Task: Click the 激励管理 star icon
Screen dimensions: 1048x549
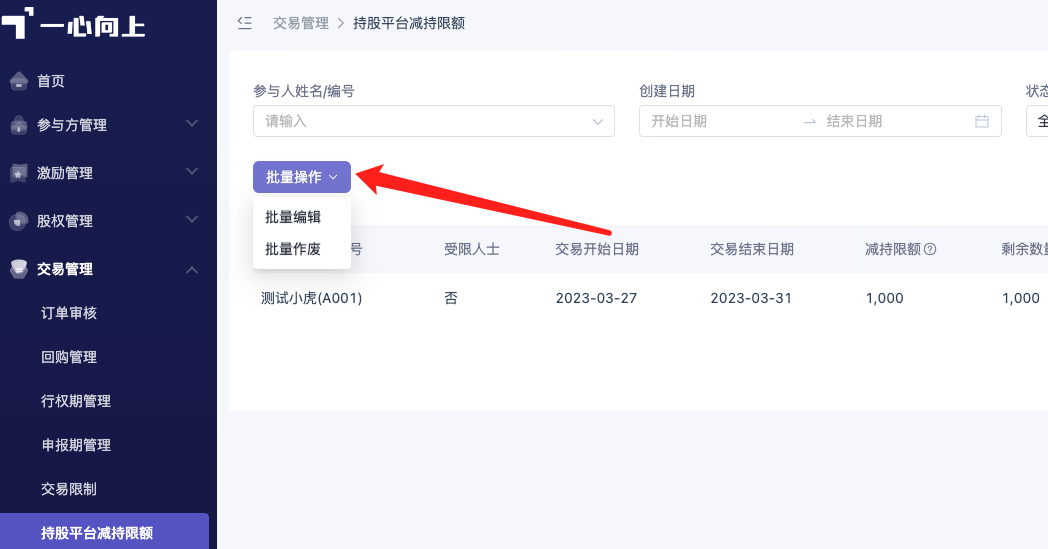Action: (x=19, y=173)
